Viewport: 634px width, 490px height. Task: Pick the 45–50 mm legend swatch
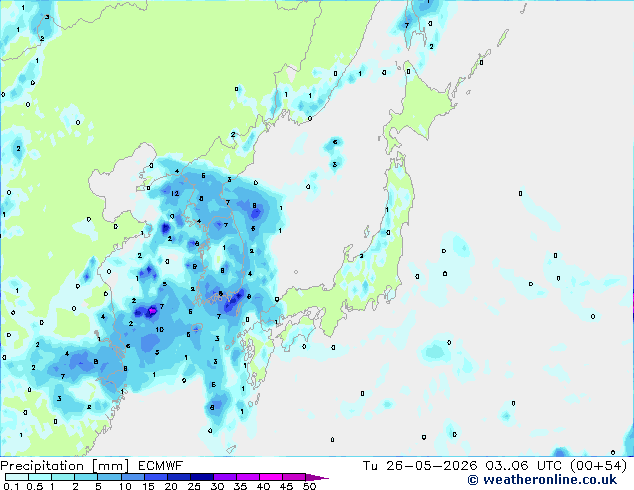(x=294, y=477)
